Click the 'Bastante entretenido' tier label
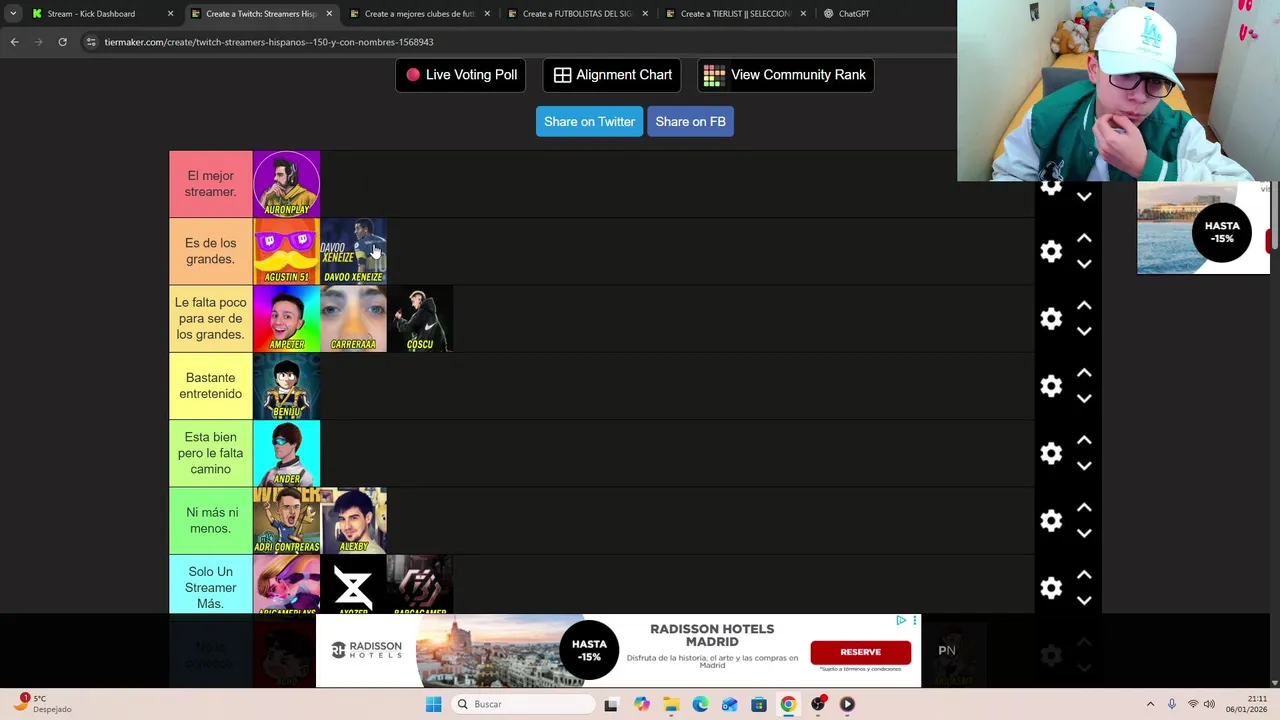Viewport: 1280px width, 720px height. [x=211, y=386]
